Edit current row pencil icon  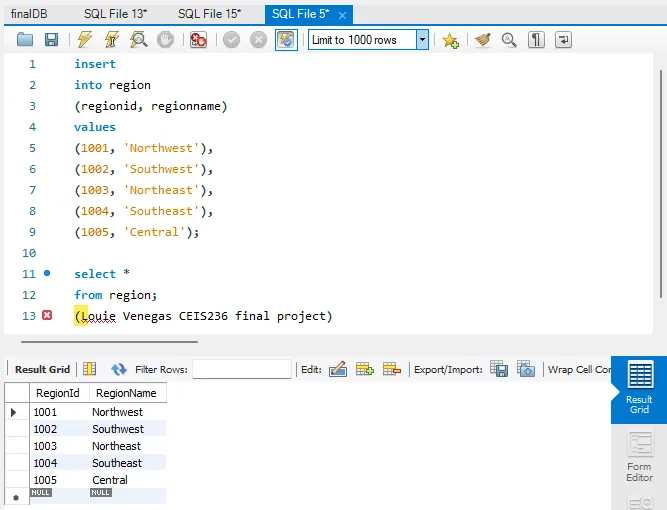(338, 369)
